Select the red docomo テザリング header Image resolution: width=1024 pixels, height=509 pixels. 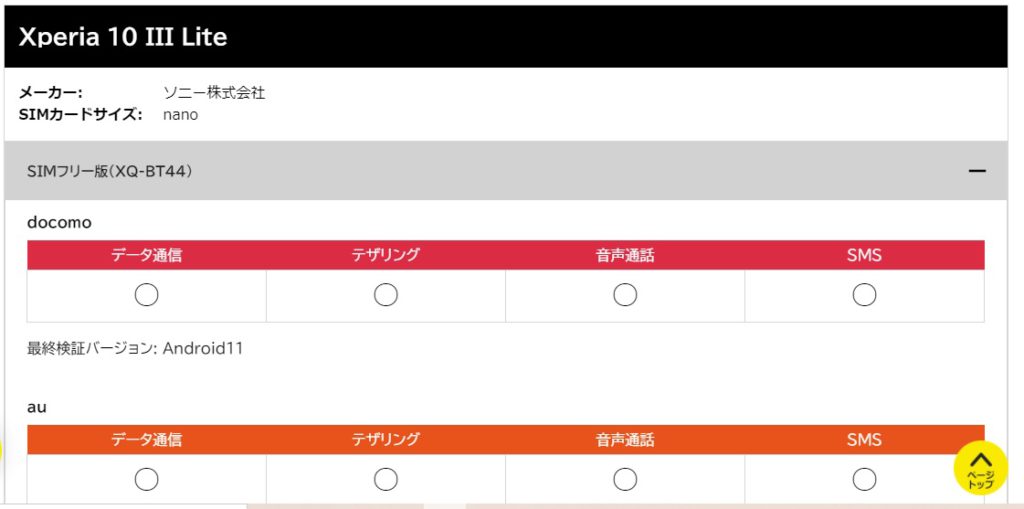click(386, 255)
